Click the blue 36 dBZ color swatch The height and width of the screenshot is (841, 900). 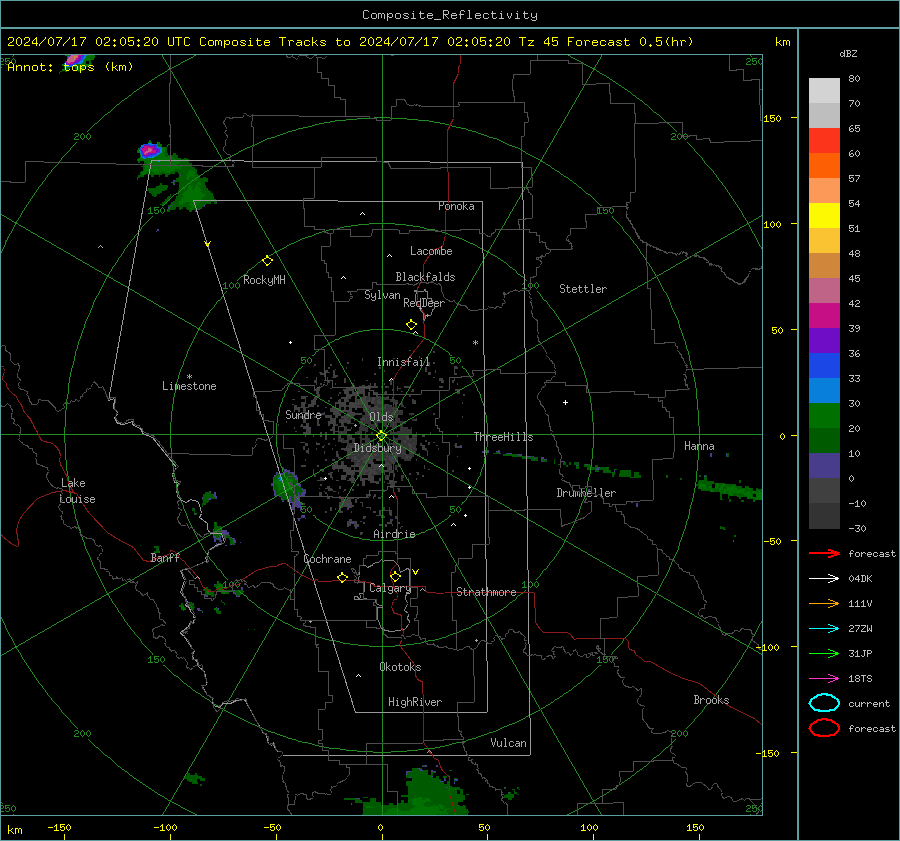click(824, 365)
